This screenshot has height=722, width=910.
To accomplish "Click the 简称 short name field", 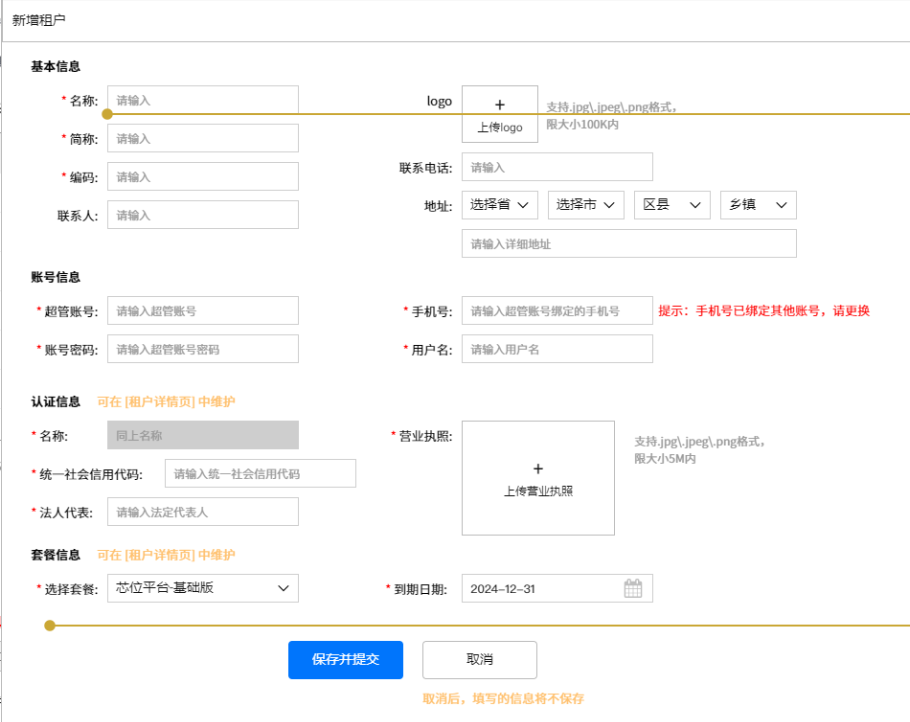I will coord(203,138).
